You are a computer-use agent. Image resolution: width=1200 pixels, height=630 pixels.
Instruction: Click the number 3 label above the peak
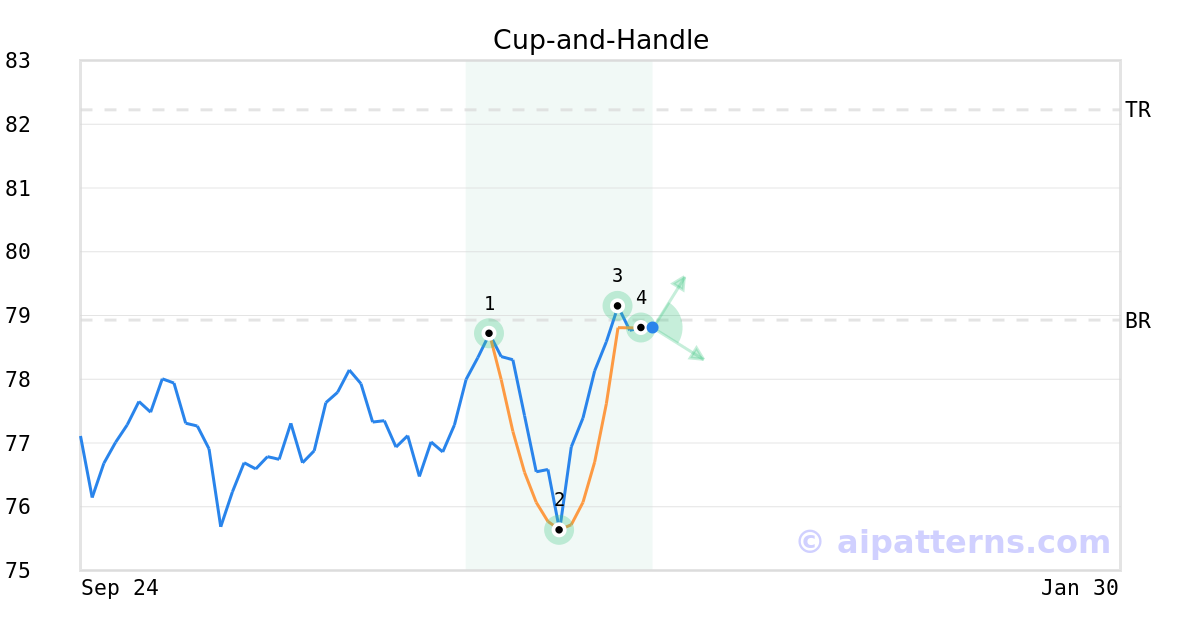617,276
